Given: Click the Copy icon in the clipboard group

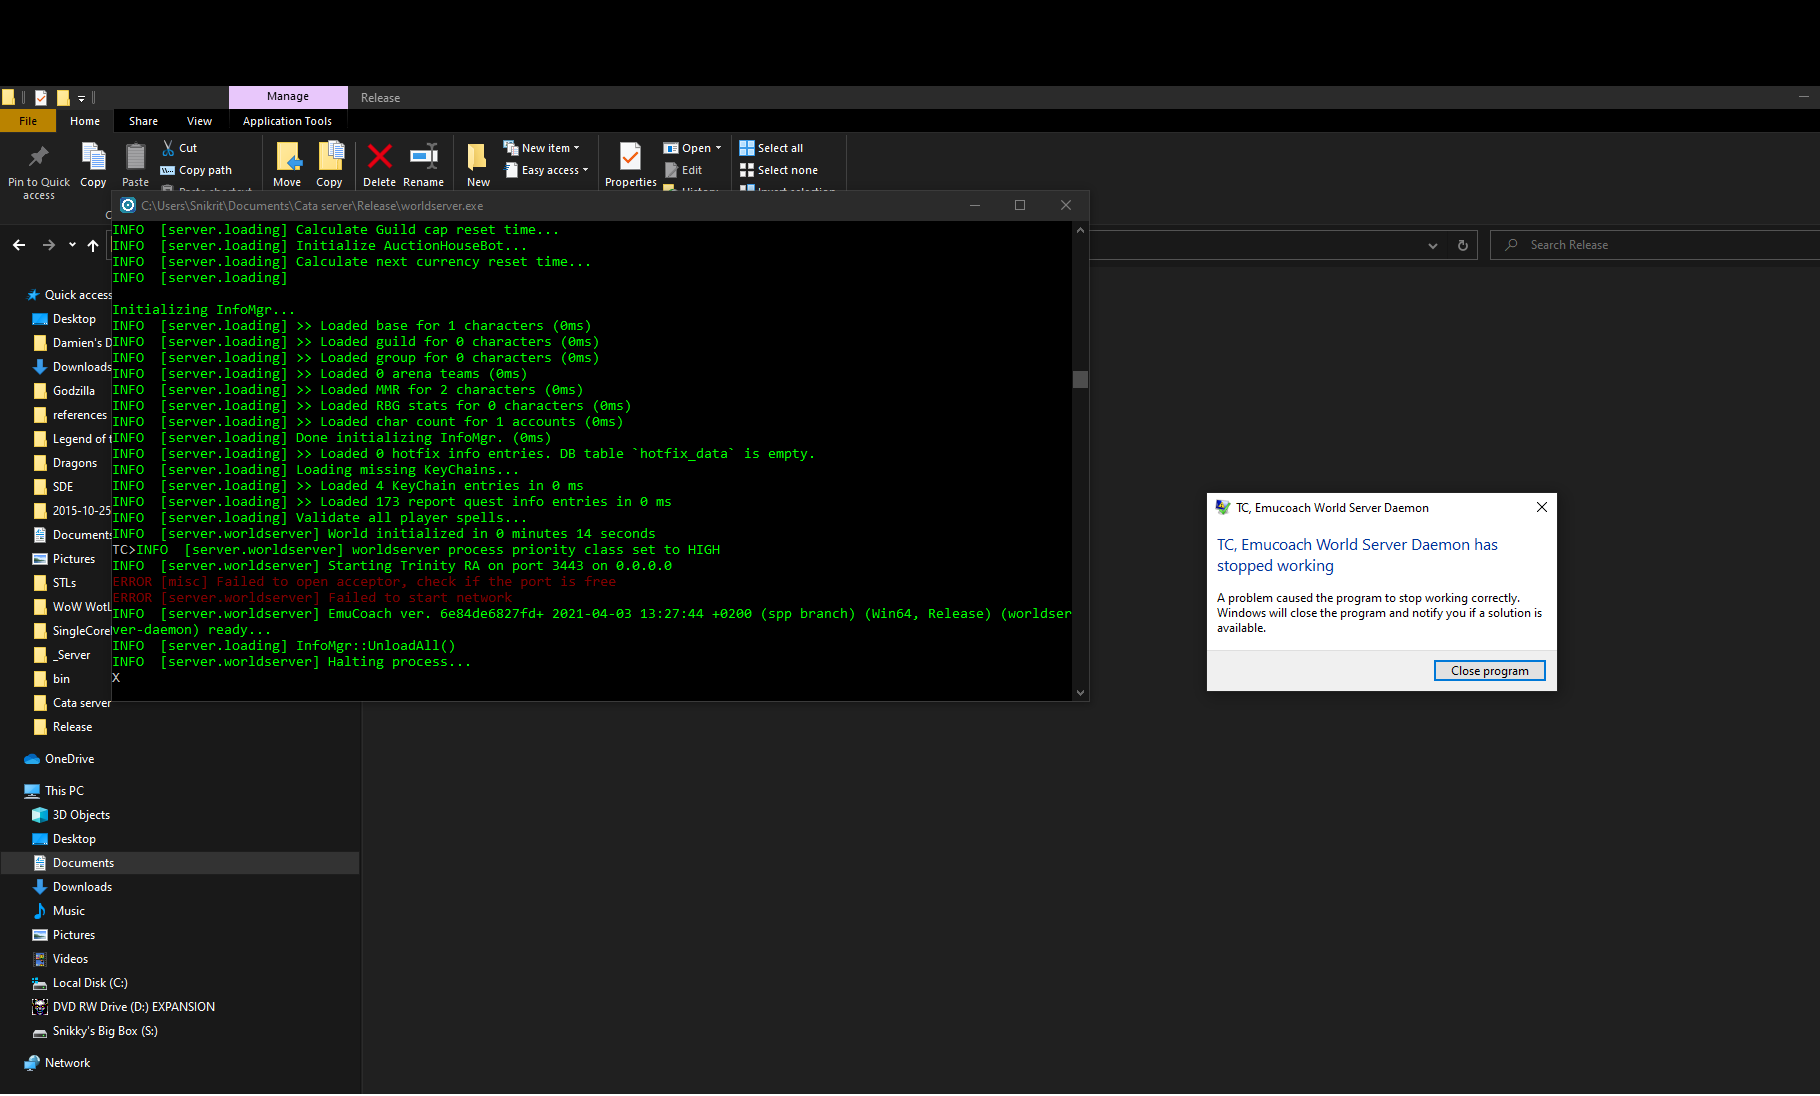Looking at the screenshot, I should (93, 157).
